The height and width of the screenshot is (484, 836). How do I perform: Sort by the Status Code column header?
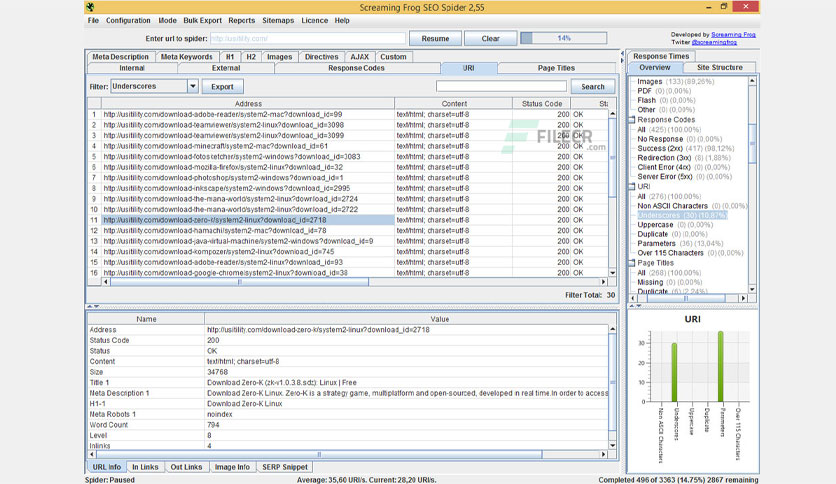click(542, 103)
